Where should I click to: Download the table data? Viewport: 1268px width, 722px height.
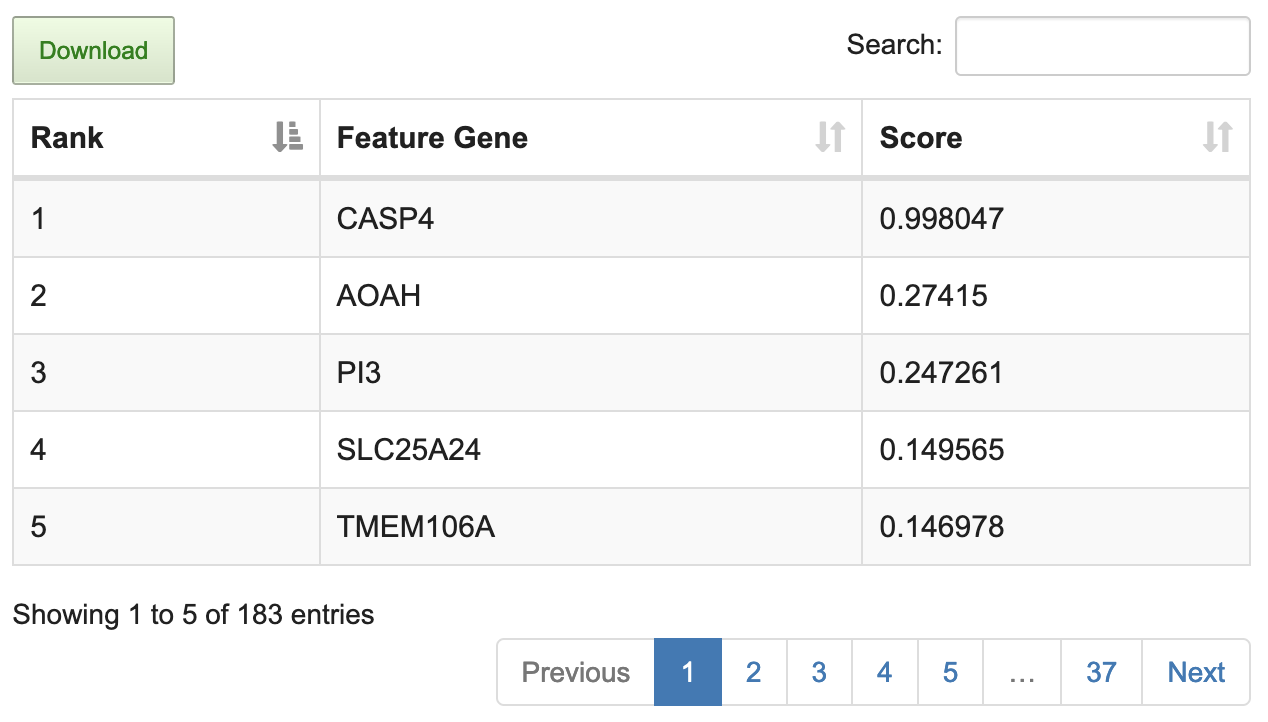93,51
